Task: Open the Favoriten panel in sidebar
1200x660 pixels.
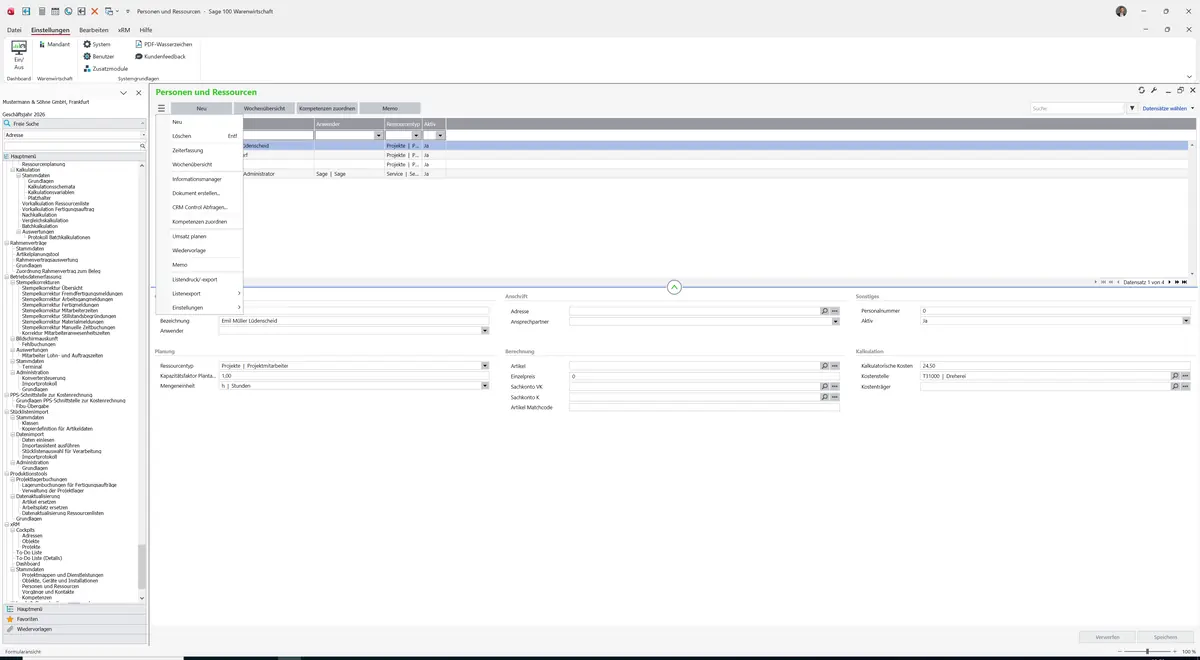Action: coord(74,619)
